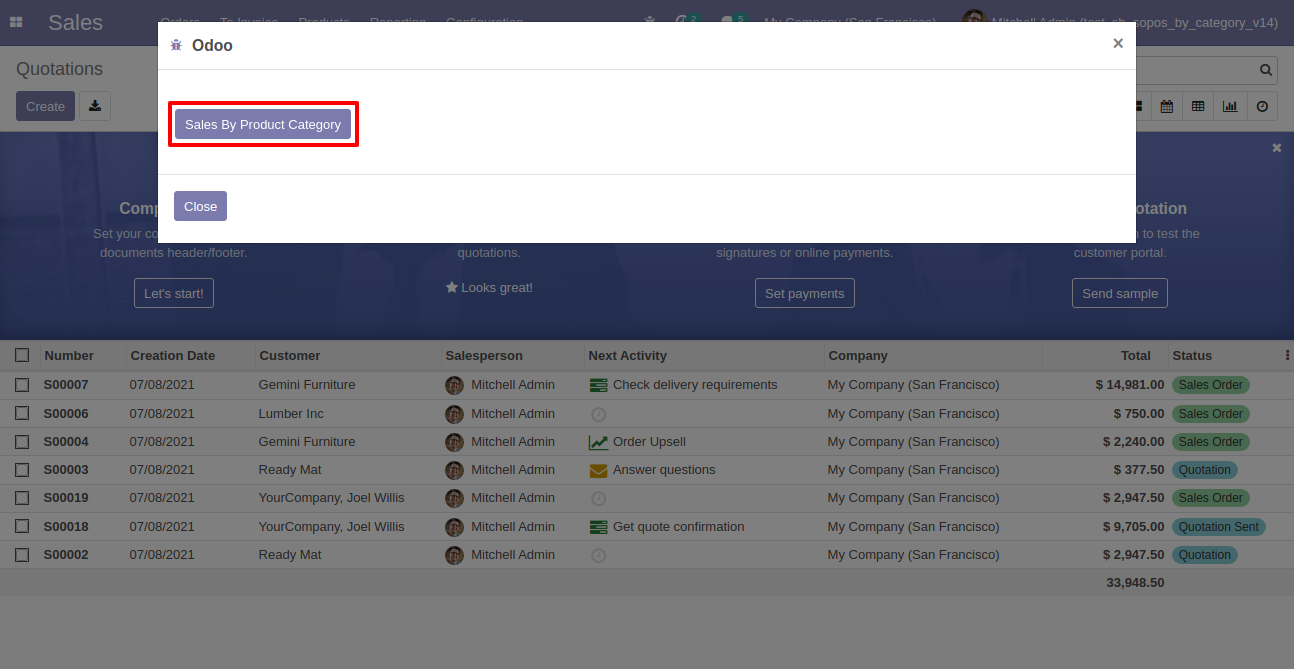Click the S00019 order number cell
Viewport: 1294px width, 669px height.
pos(66,498)
